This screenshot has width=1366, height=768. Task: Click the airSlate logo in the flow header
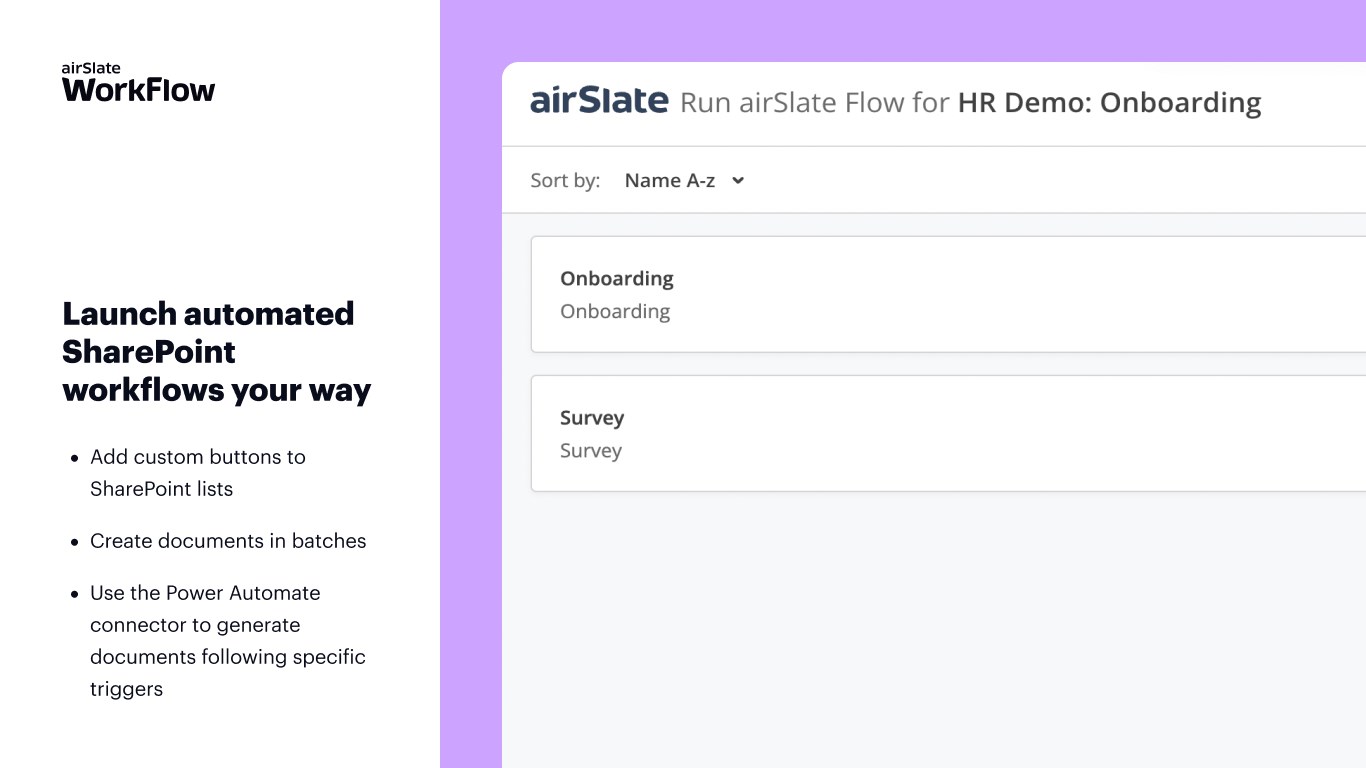tap(599, 101)
